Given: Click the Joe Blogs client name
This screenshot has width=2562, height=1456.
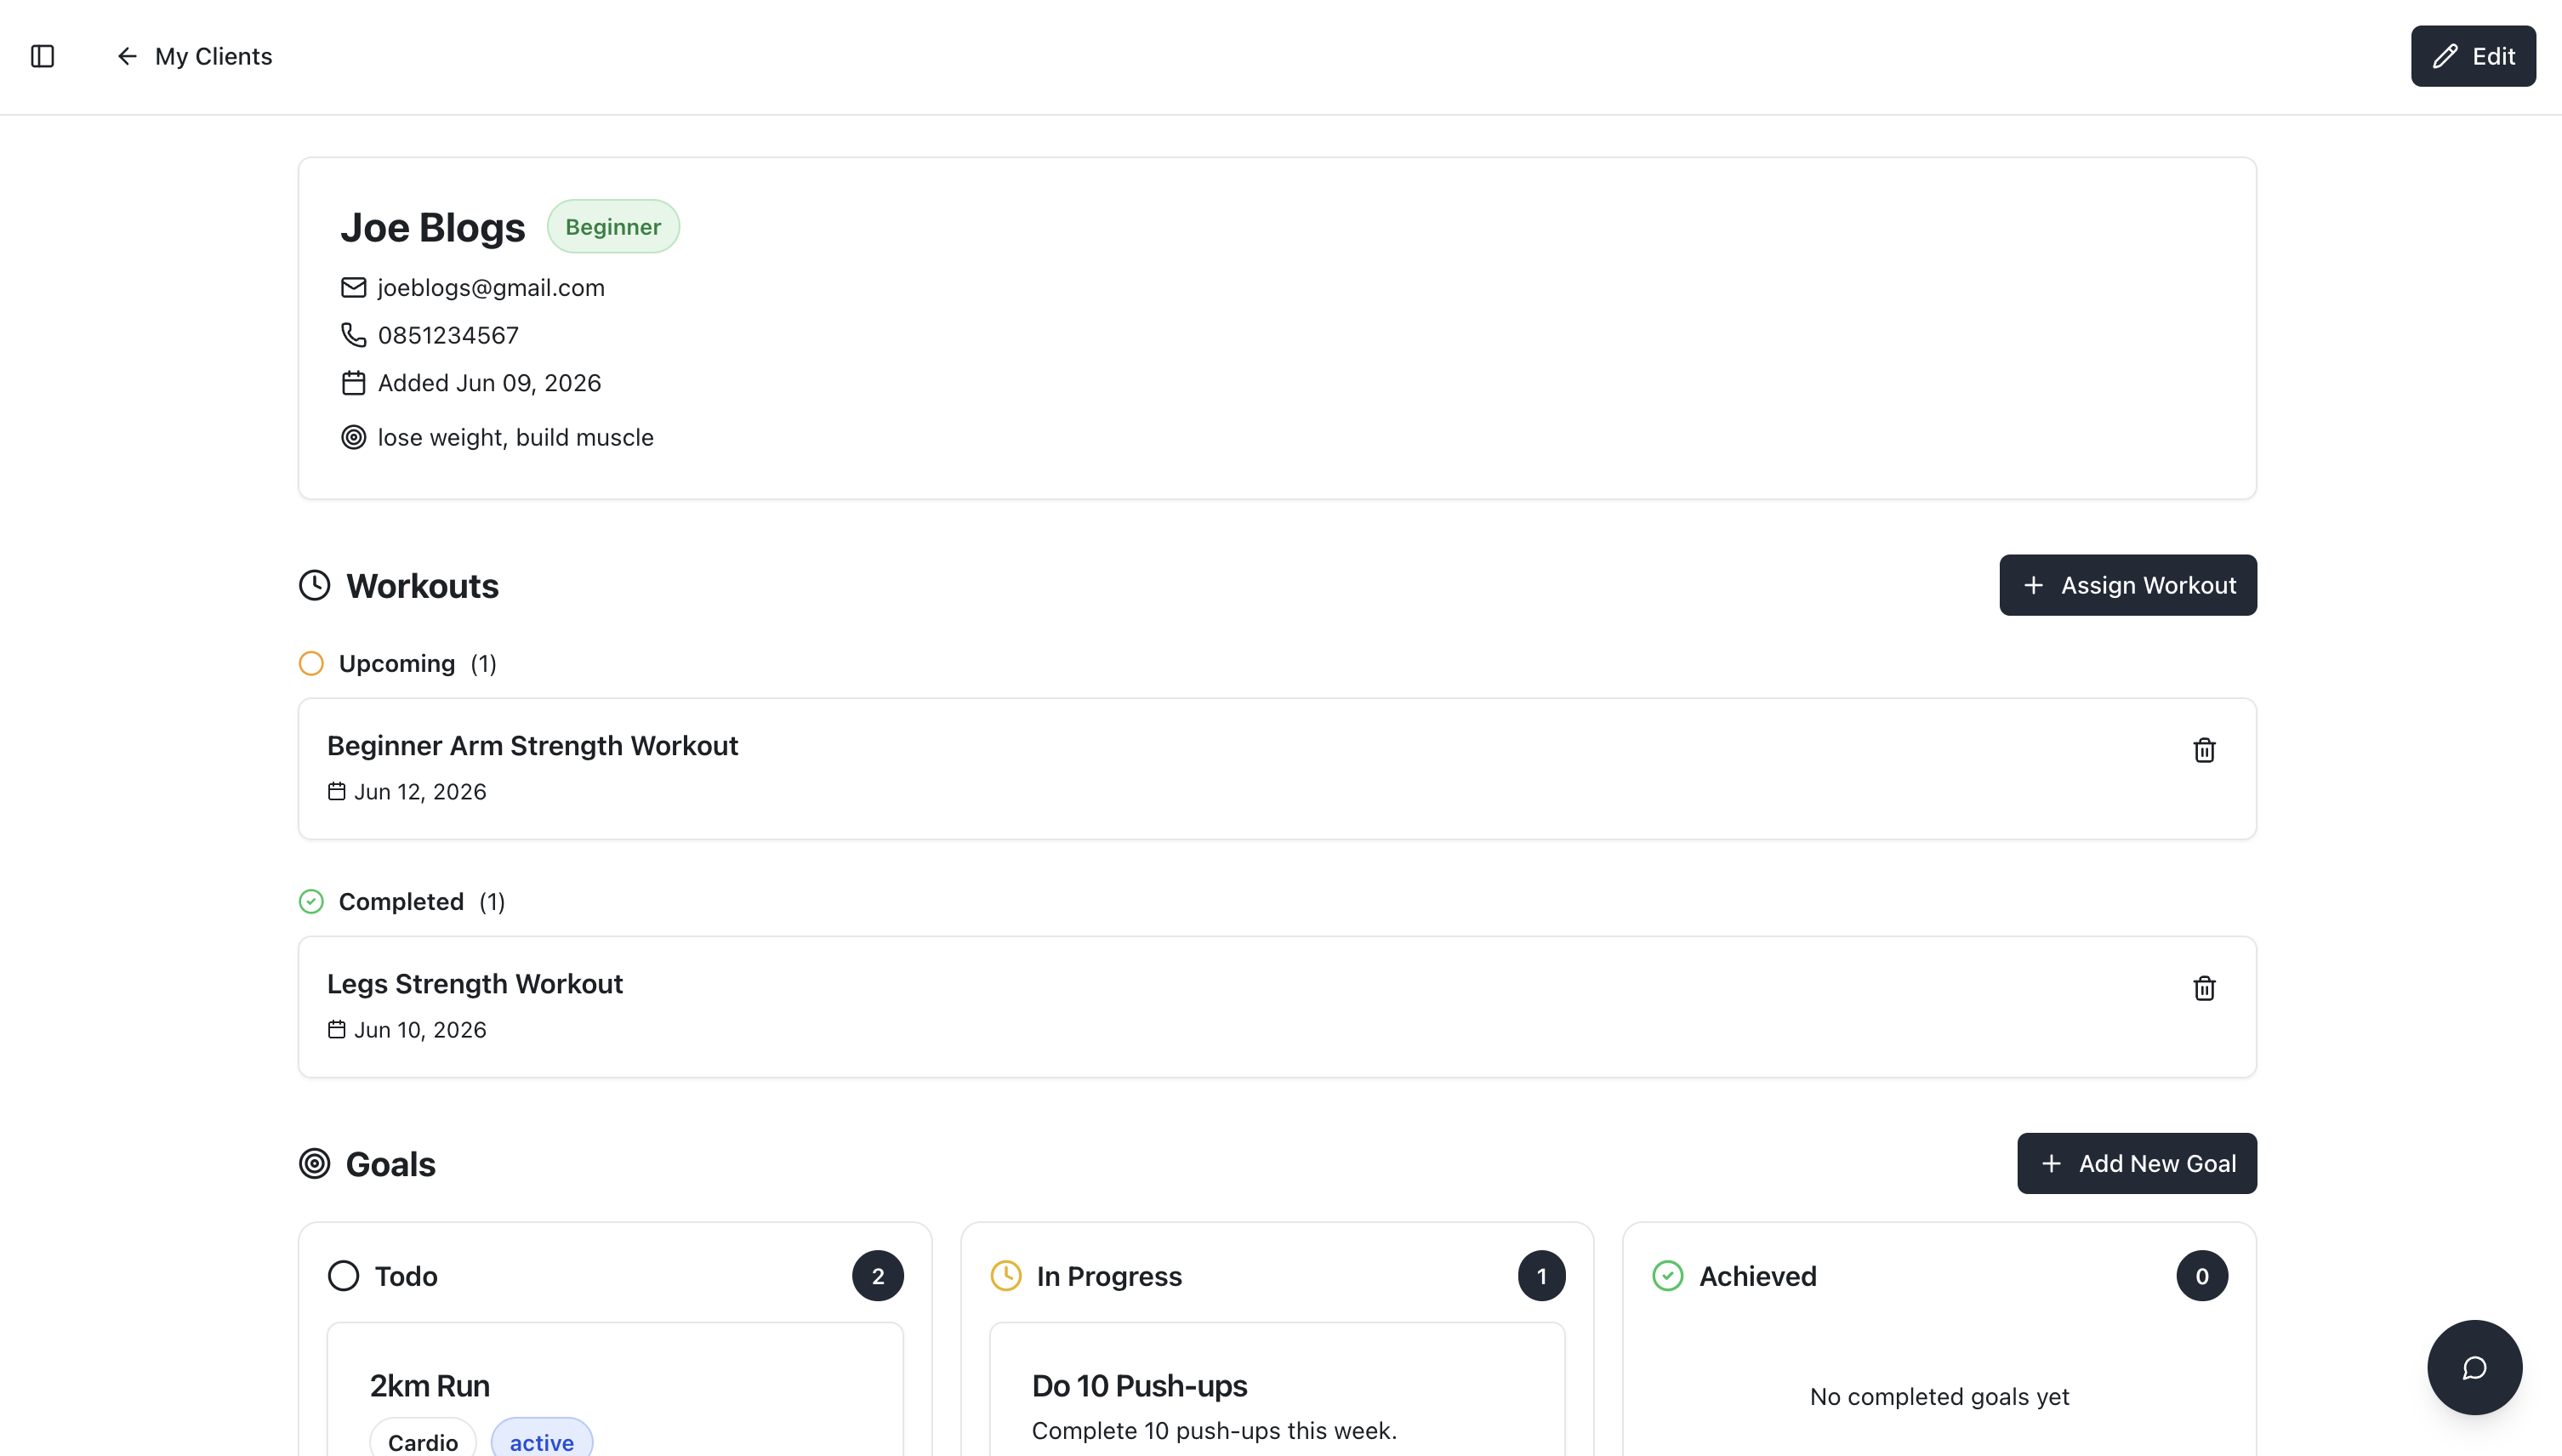Looking at the screenshot, I should click(432, 227).
